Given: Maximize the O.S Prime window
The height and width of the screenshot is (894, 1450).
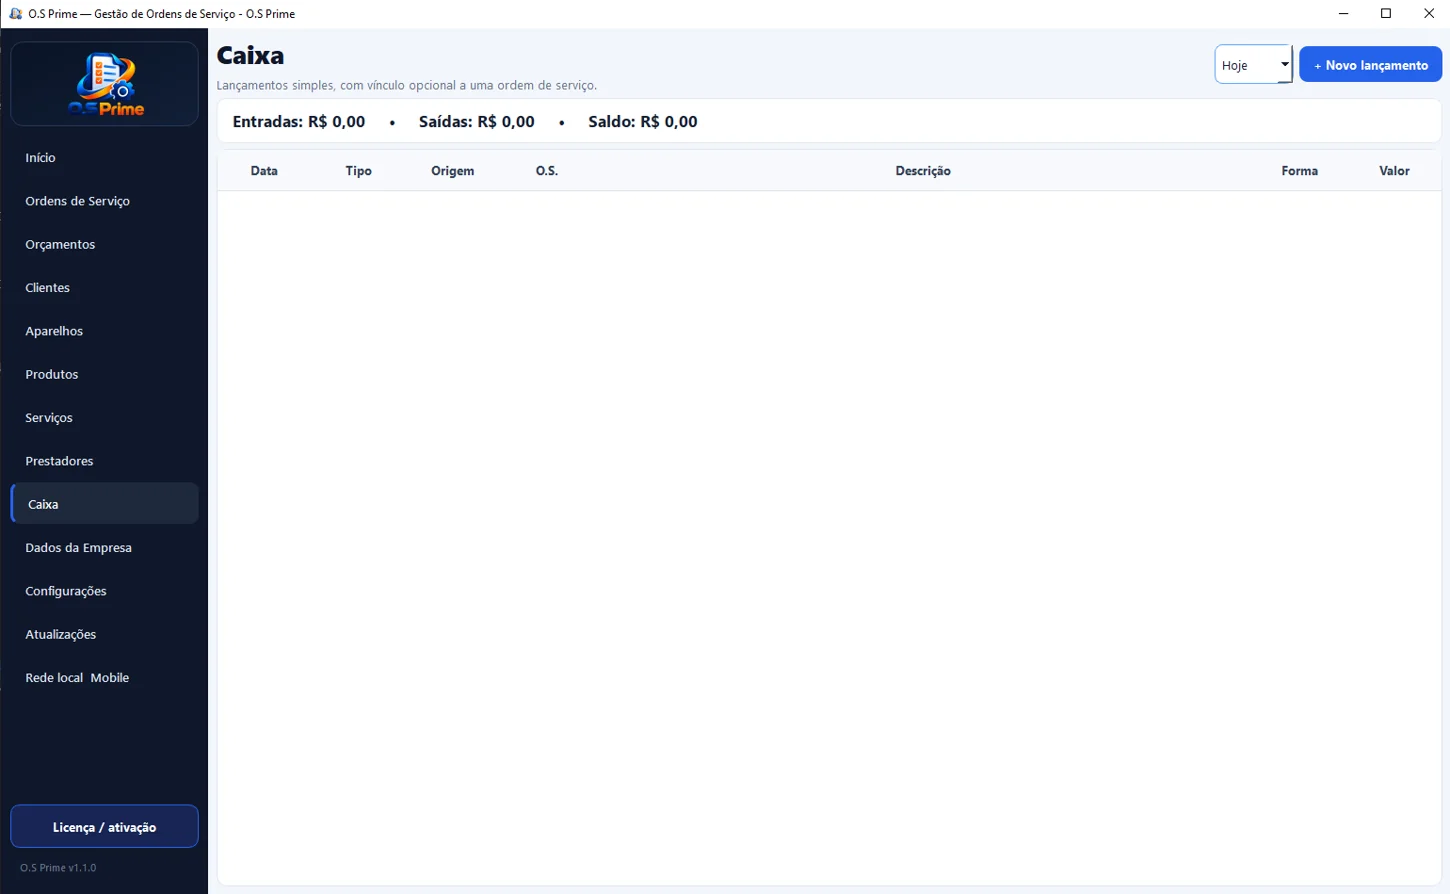Looking at the screenshot, I should point(1386,14).
